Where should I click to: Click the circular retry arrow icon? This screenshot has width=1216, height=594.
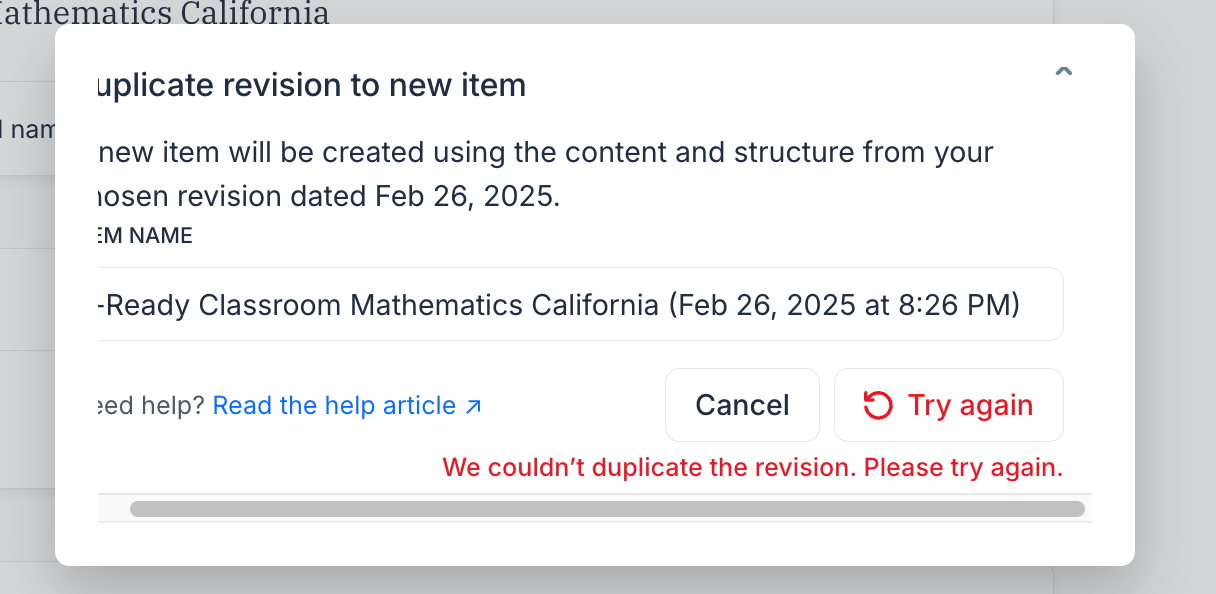[877, 405]
